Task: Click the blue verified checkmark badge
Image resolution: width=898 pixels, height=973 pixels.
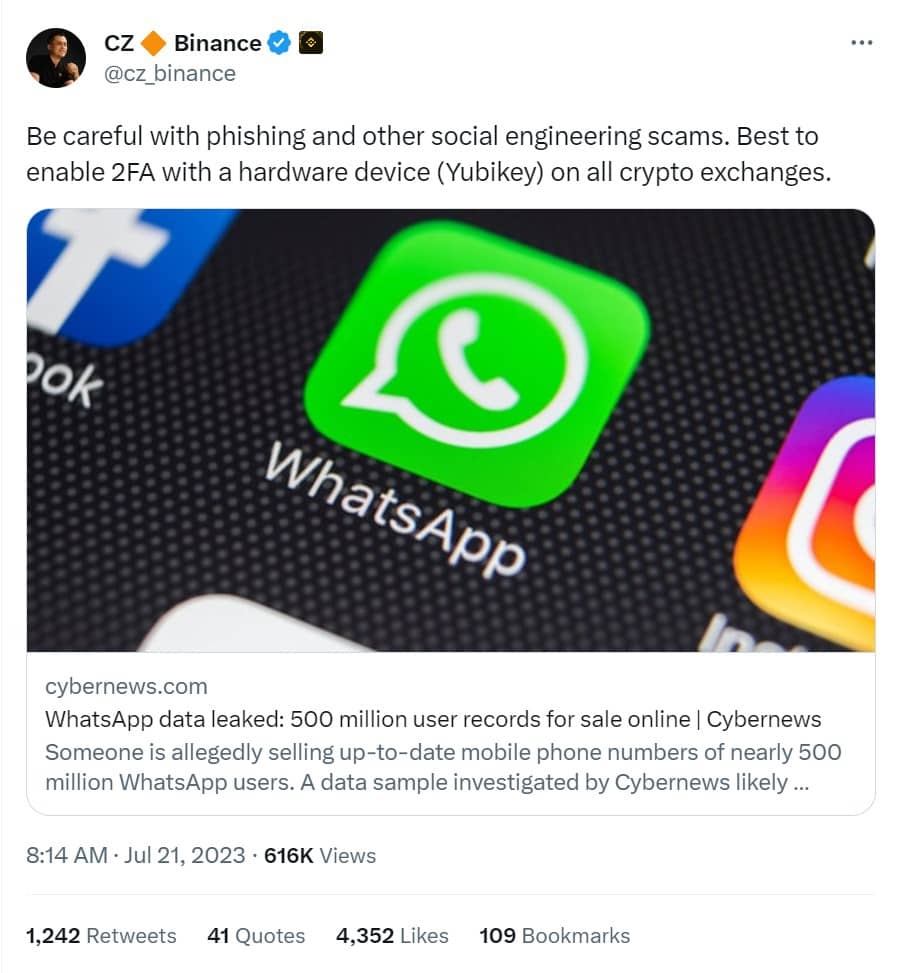Action: (280, 43)
